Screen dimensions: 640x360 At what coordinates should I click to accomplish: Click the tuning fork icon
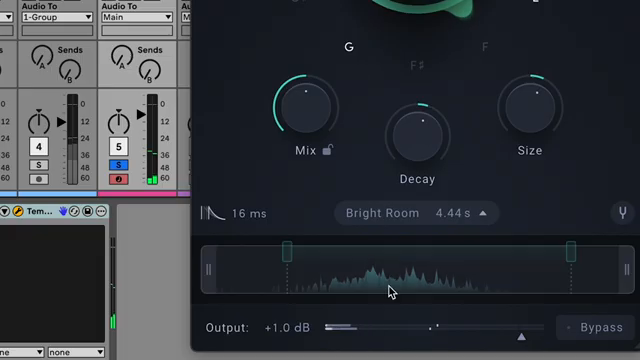coord(622,213)
